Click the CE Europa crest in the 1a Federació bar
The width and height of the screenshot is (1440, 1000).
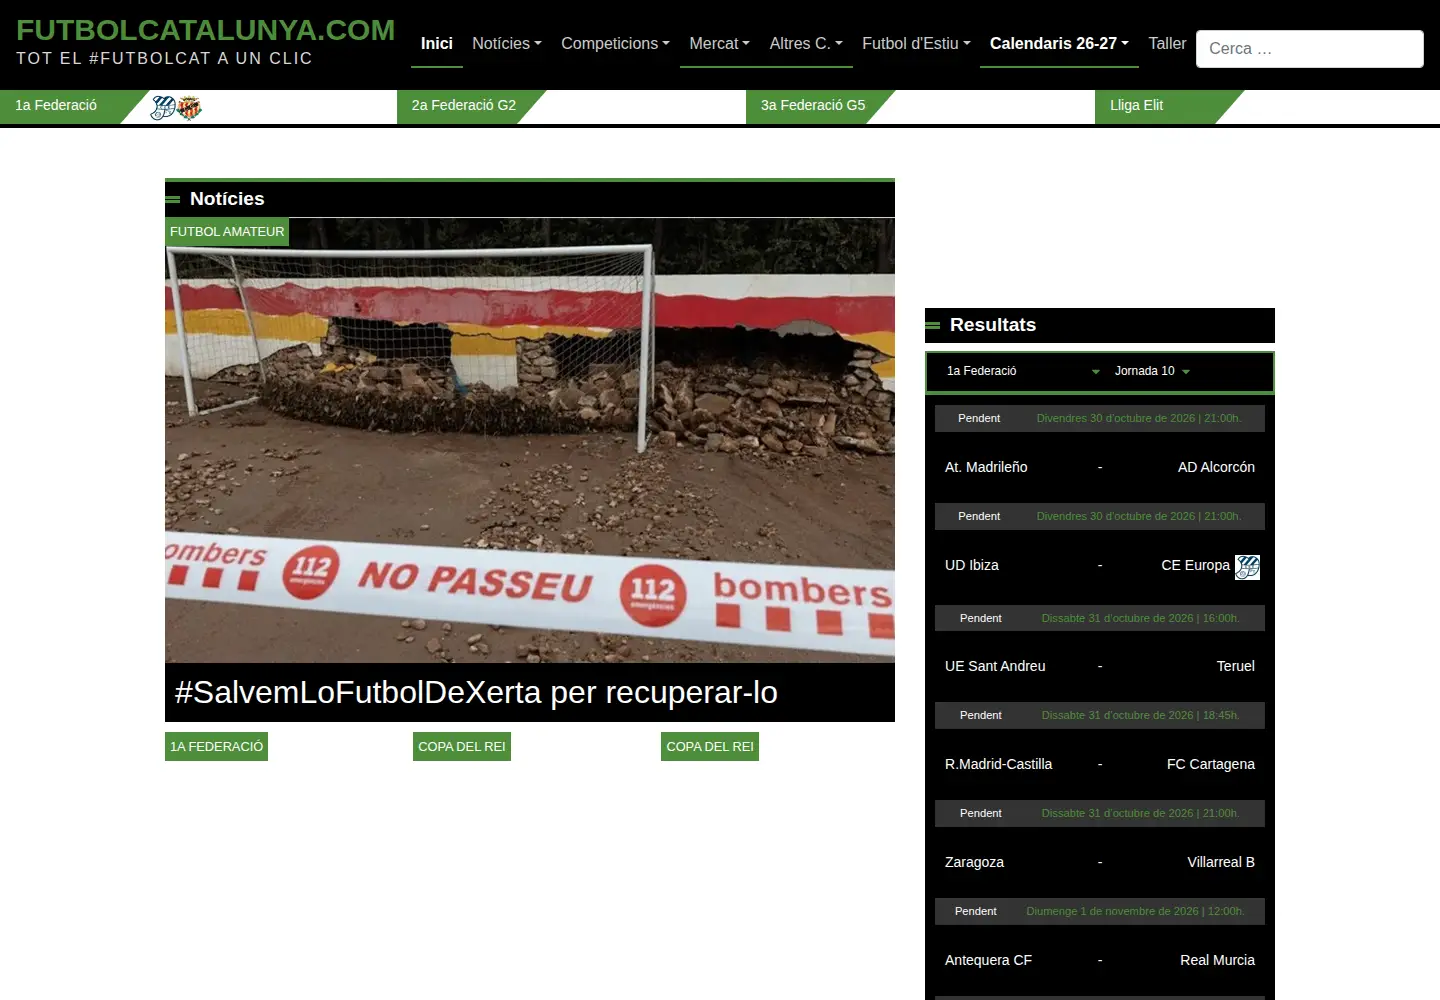point(163,107)
